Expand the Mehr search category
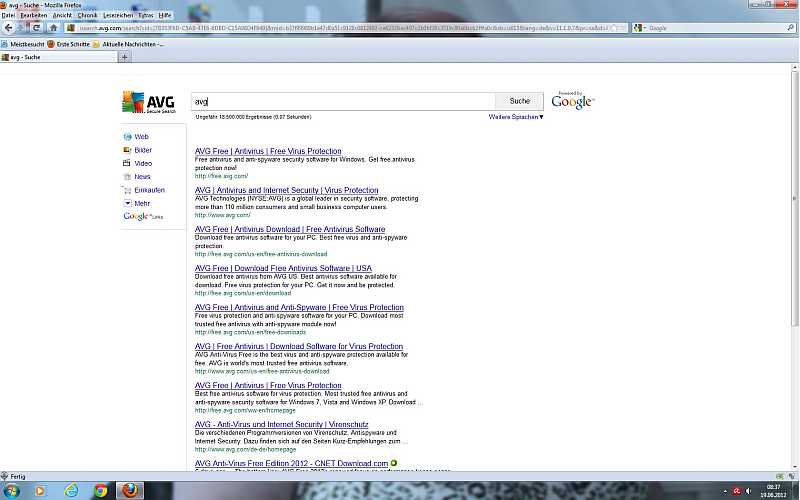 [137, 203]
